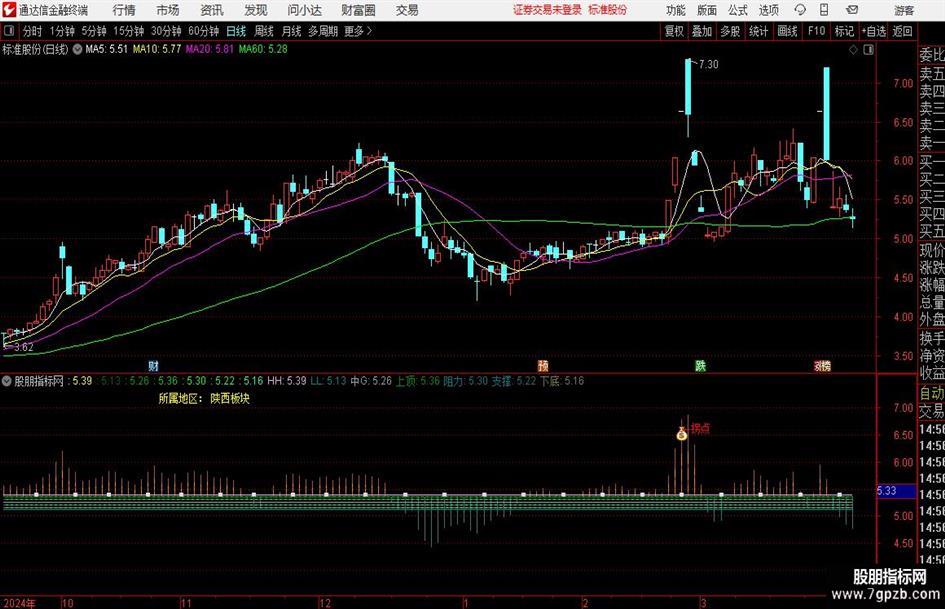Open the F10 company info button

817,31
